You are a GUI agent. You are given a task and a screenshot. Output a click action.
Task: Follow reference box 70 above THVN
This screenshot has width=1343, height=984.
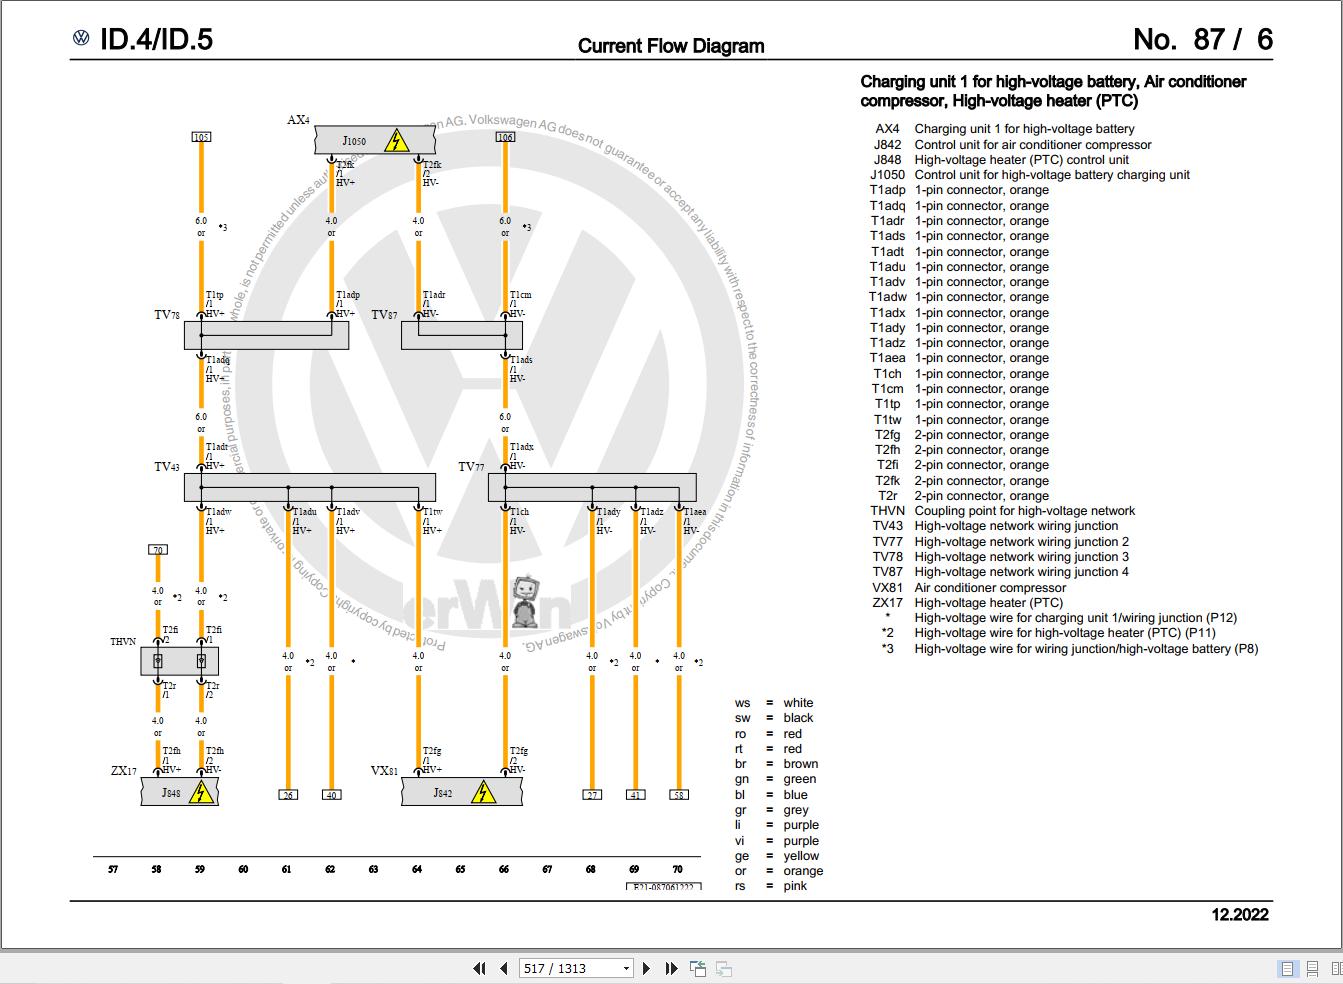pyautogui.click(x=157, y=550)
